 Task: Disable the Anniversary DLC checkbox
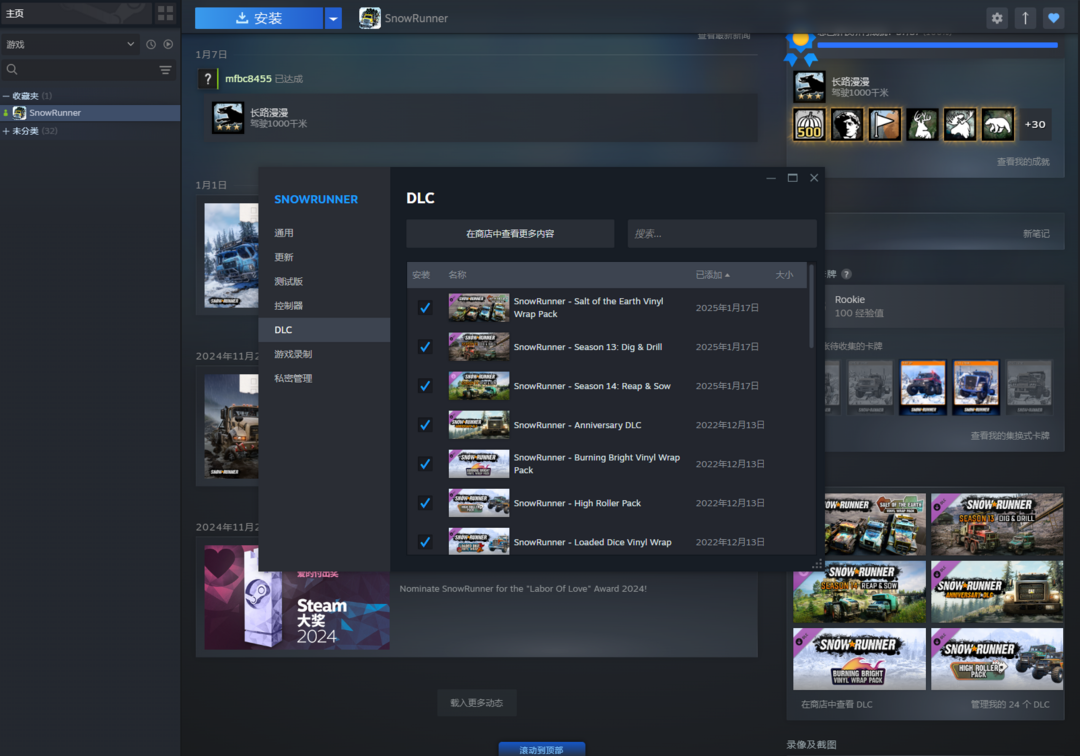coord(425,425)
